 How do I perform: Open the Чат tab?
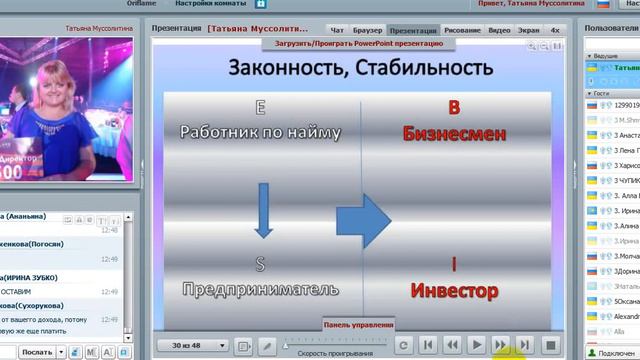coord(337,30)
